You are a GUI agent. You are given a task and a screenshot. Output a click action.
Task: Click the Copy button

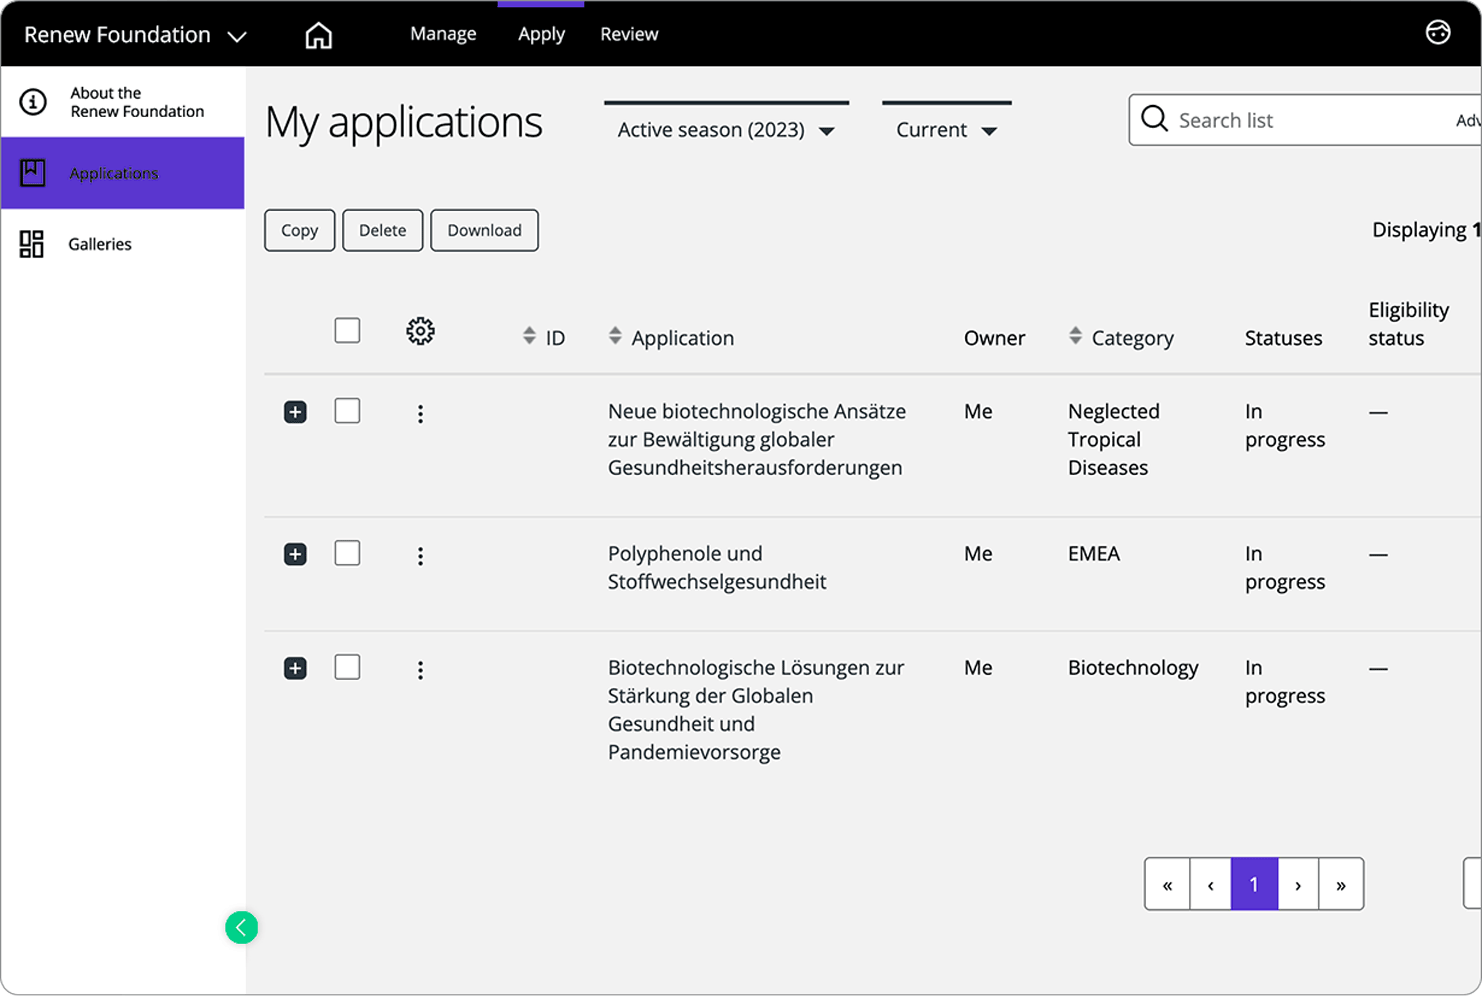tap(299, 230)
